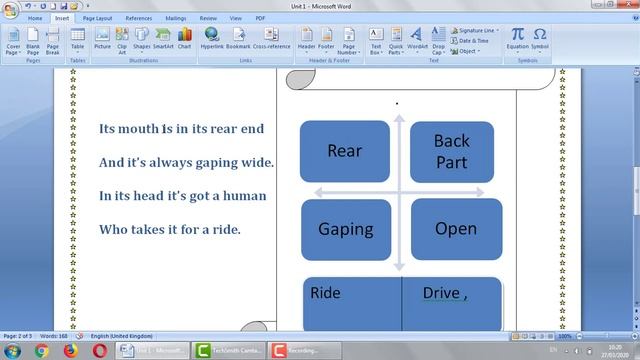Open the Table insert menu
640x360 pixels.
[x=78, y=41]
